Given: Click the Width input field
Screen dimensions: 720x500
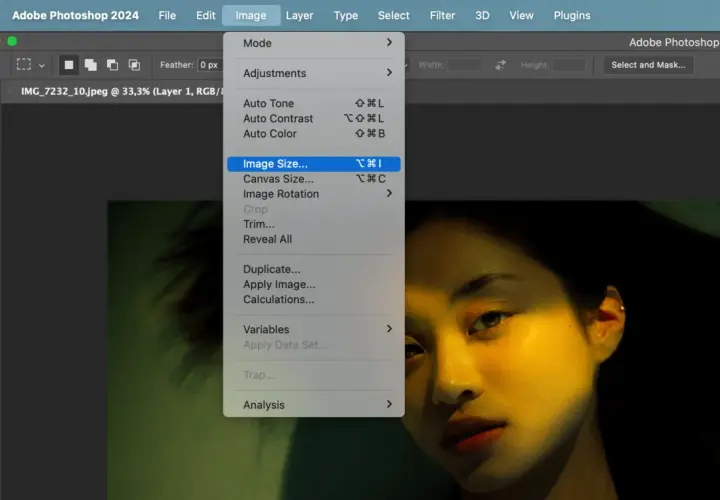Looking at the screenshot, I should (463, 65).
